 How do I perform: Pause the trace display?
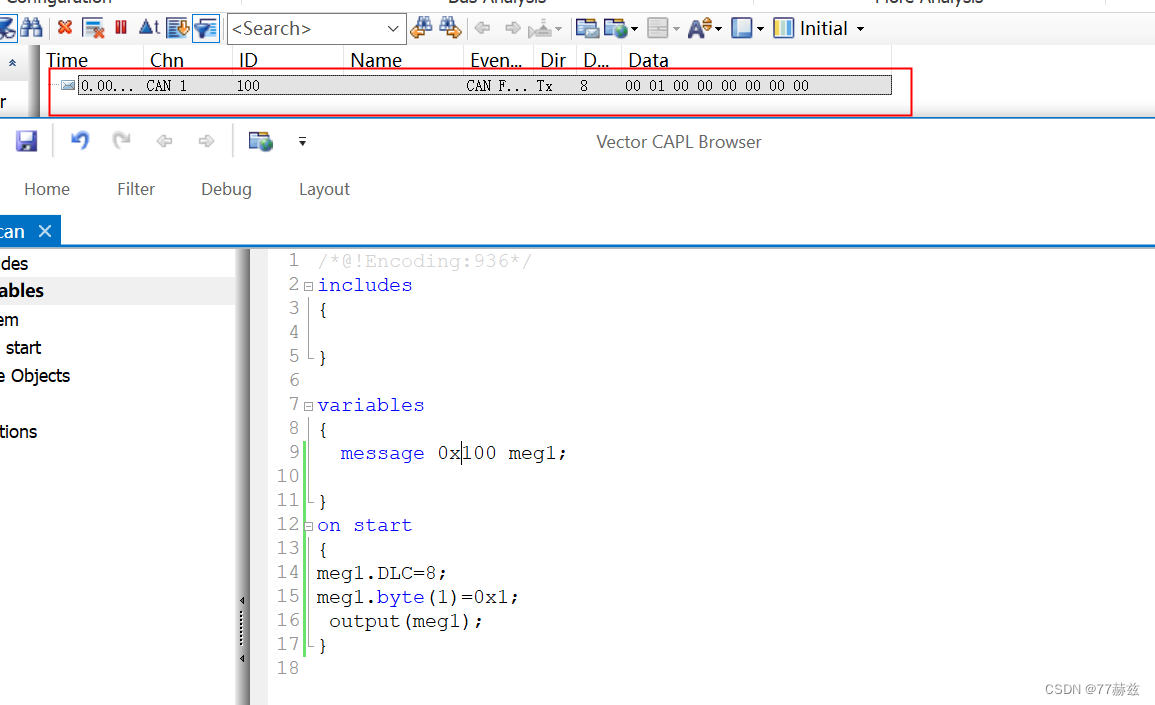pos(122,28)
